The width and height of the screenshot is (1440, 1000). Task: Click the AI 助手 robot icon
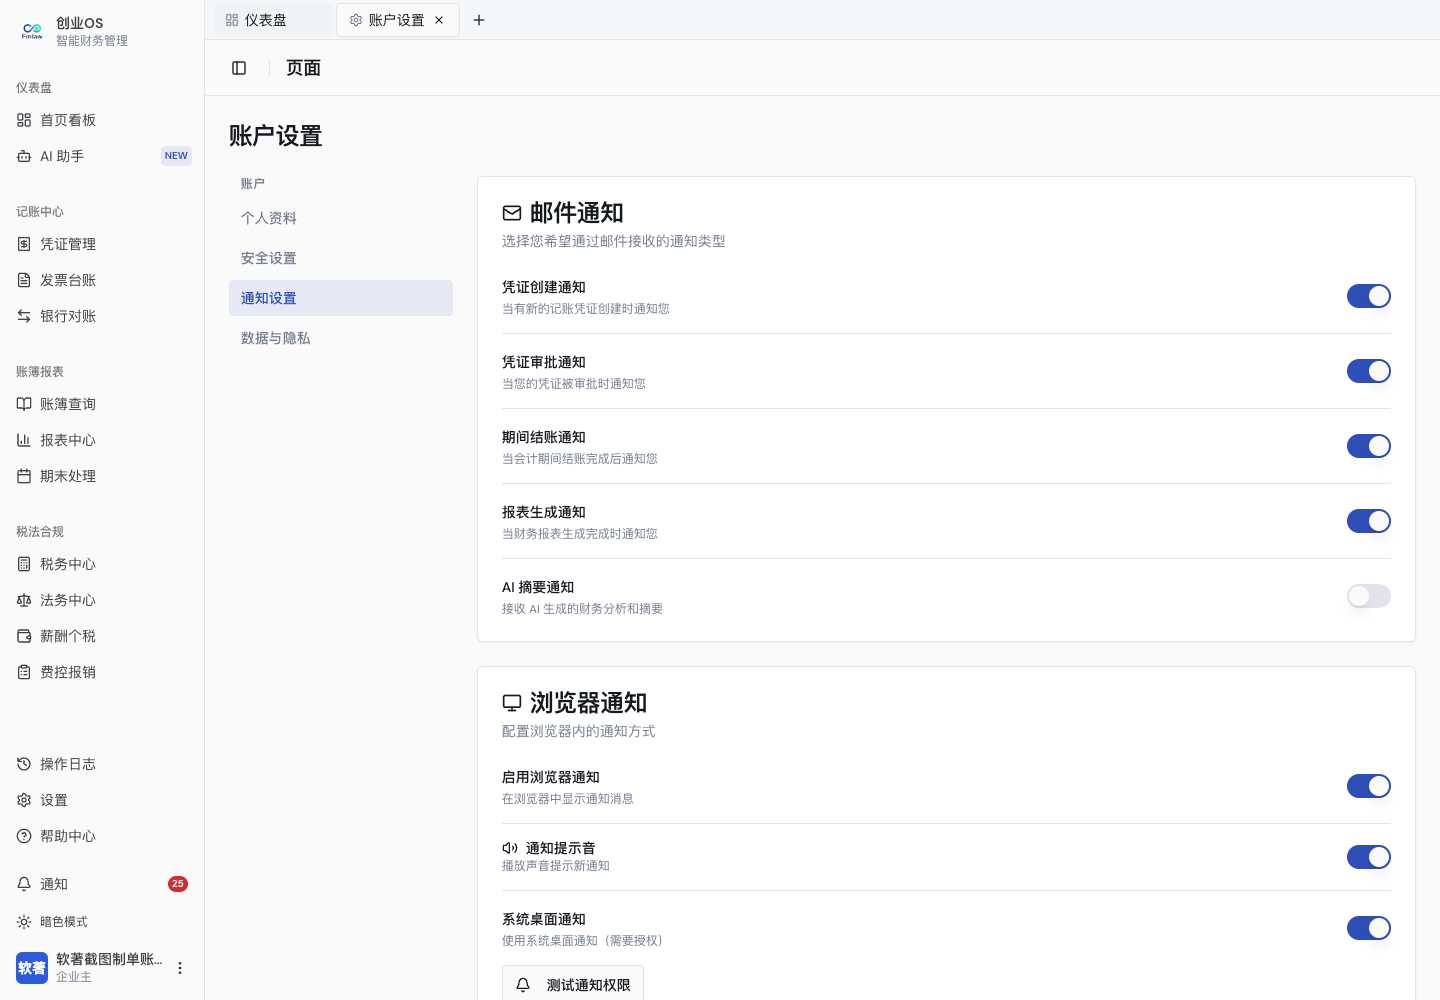[x=24, y=156]
